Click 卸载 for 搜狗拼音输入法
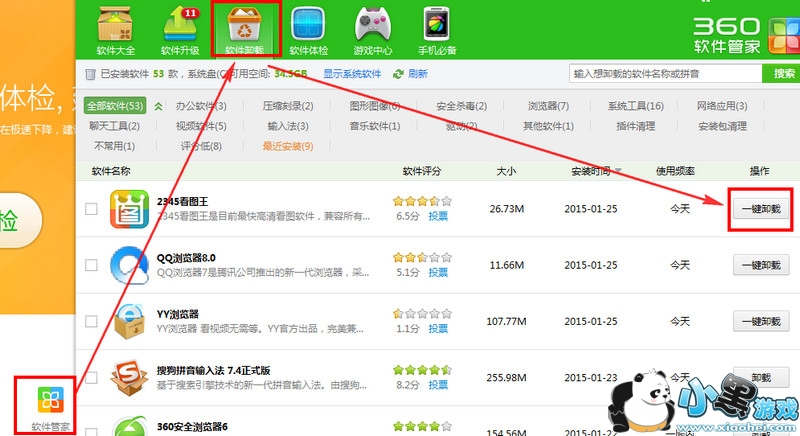800x436 pixels. [761, 377]
